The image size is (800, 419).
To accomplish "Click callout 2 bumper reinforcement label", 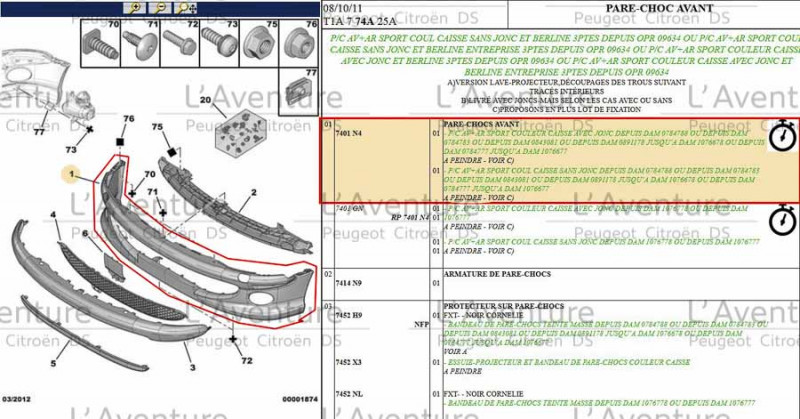I will coord(254,192).
